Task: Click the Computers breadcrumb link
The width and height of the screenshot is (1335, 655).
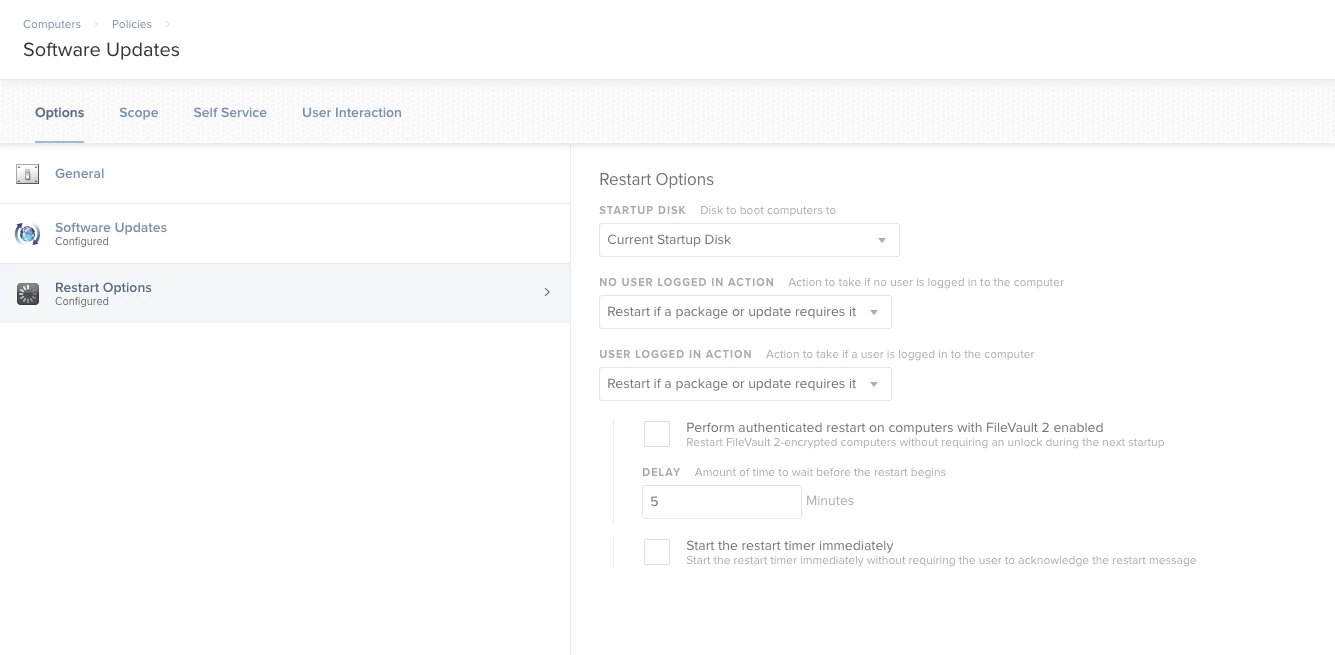Action: [x=52, y=24]
